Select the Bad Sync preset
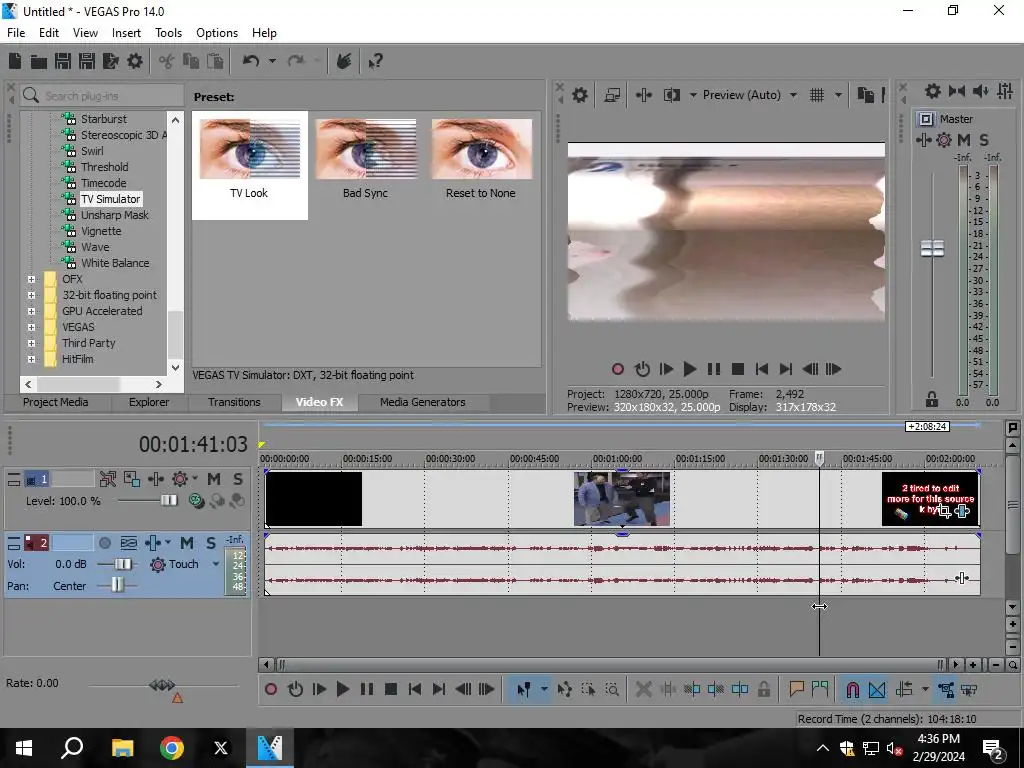 coord(365,160)
